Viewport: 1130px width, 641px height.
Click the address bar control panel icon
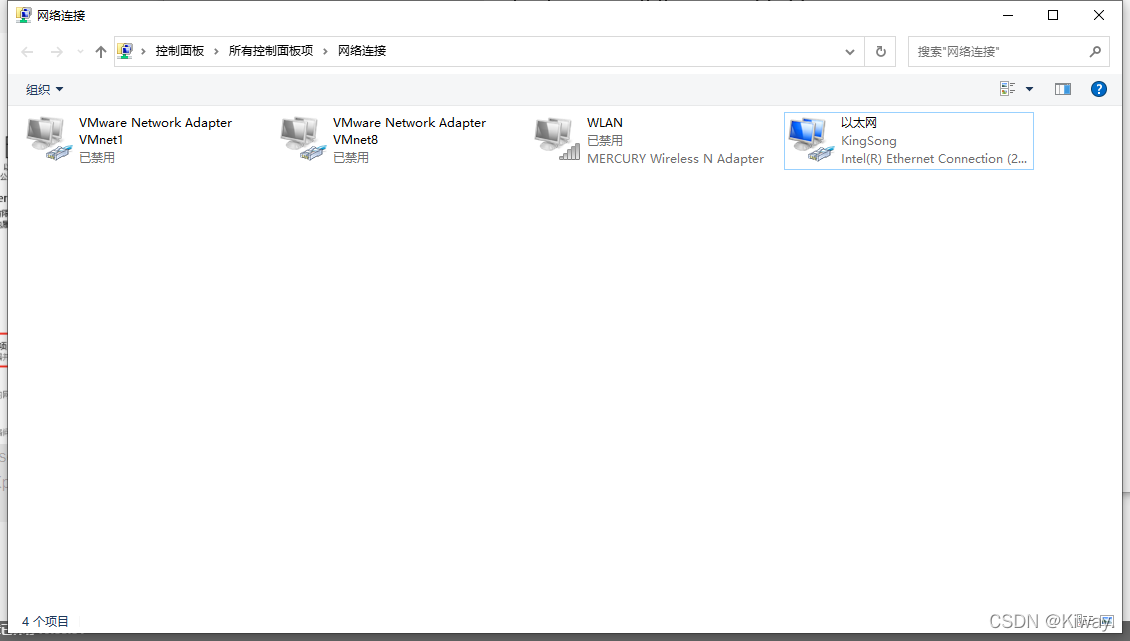[x=125, y=51]
